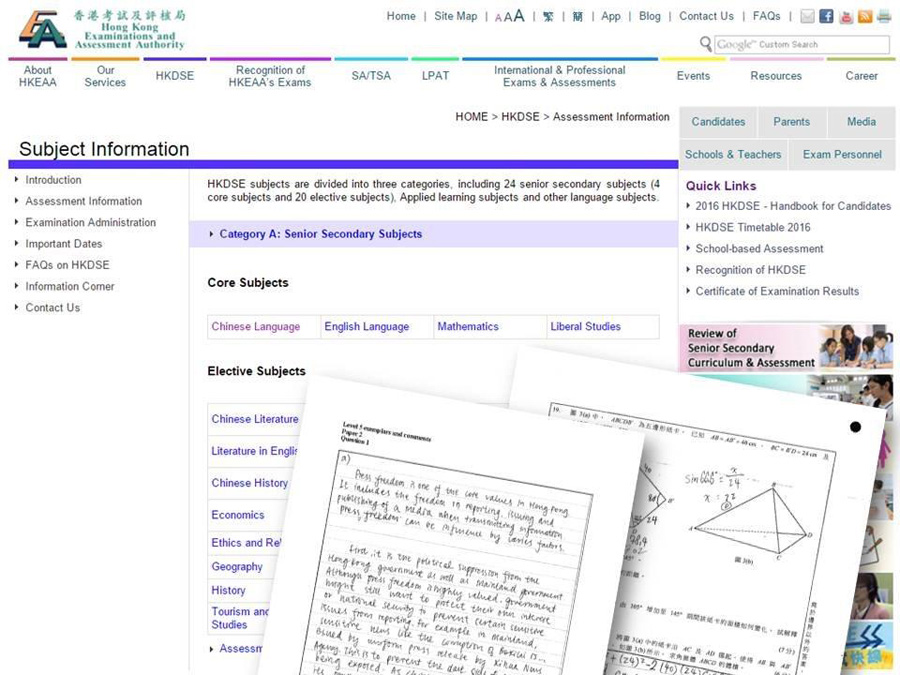Open School-based Assessment quick link
This screenshot has height=675, width=900.
[x=759, y=249]
